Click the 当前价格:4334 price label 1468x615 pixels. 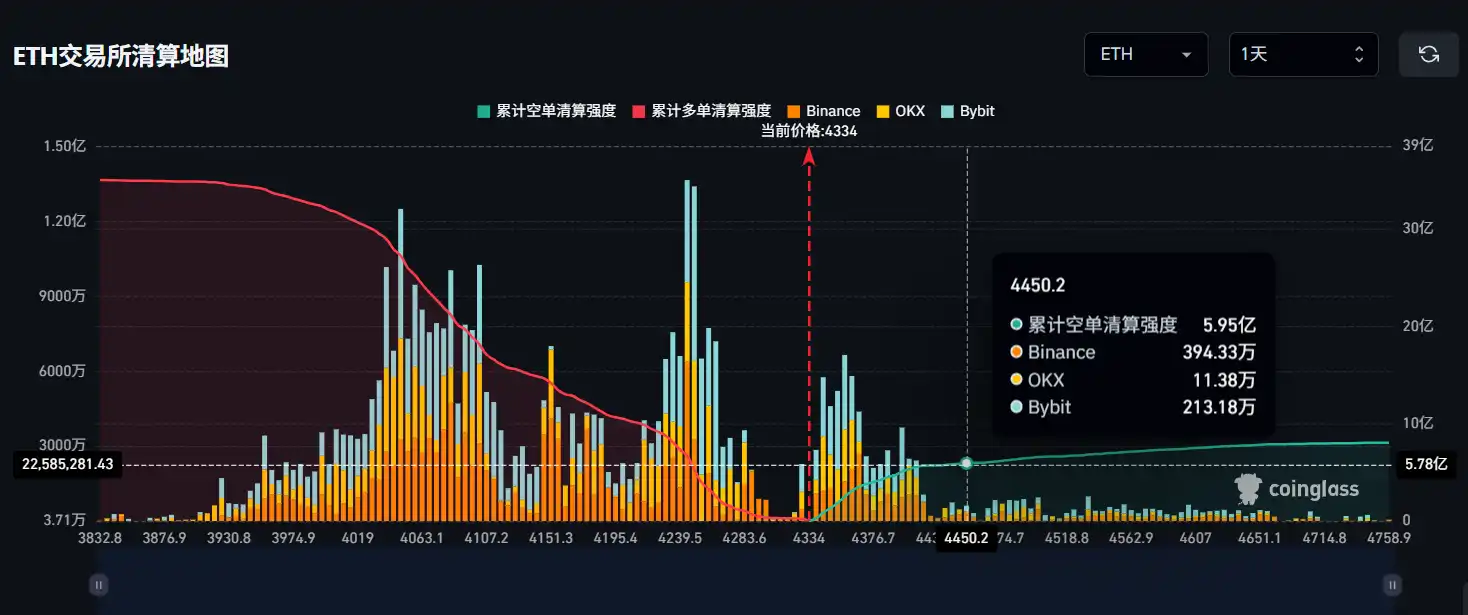click(809, 130)
